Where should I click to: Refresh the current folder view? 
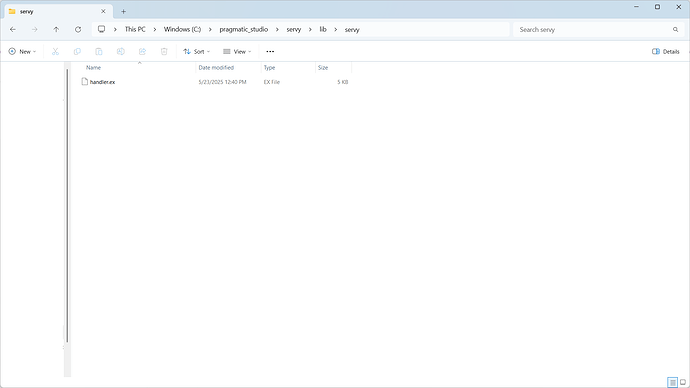coord(78,29)
